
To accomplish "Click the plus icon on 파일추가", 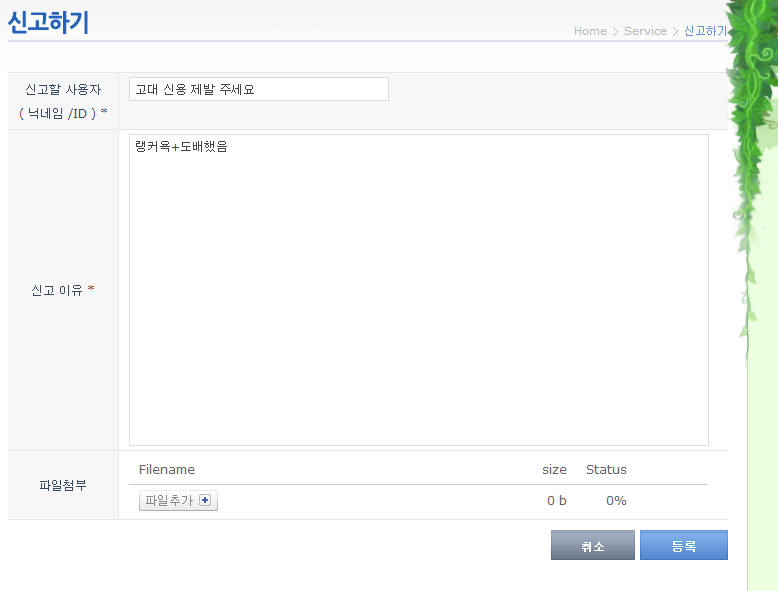I will pos(205,500).
